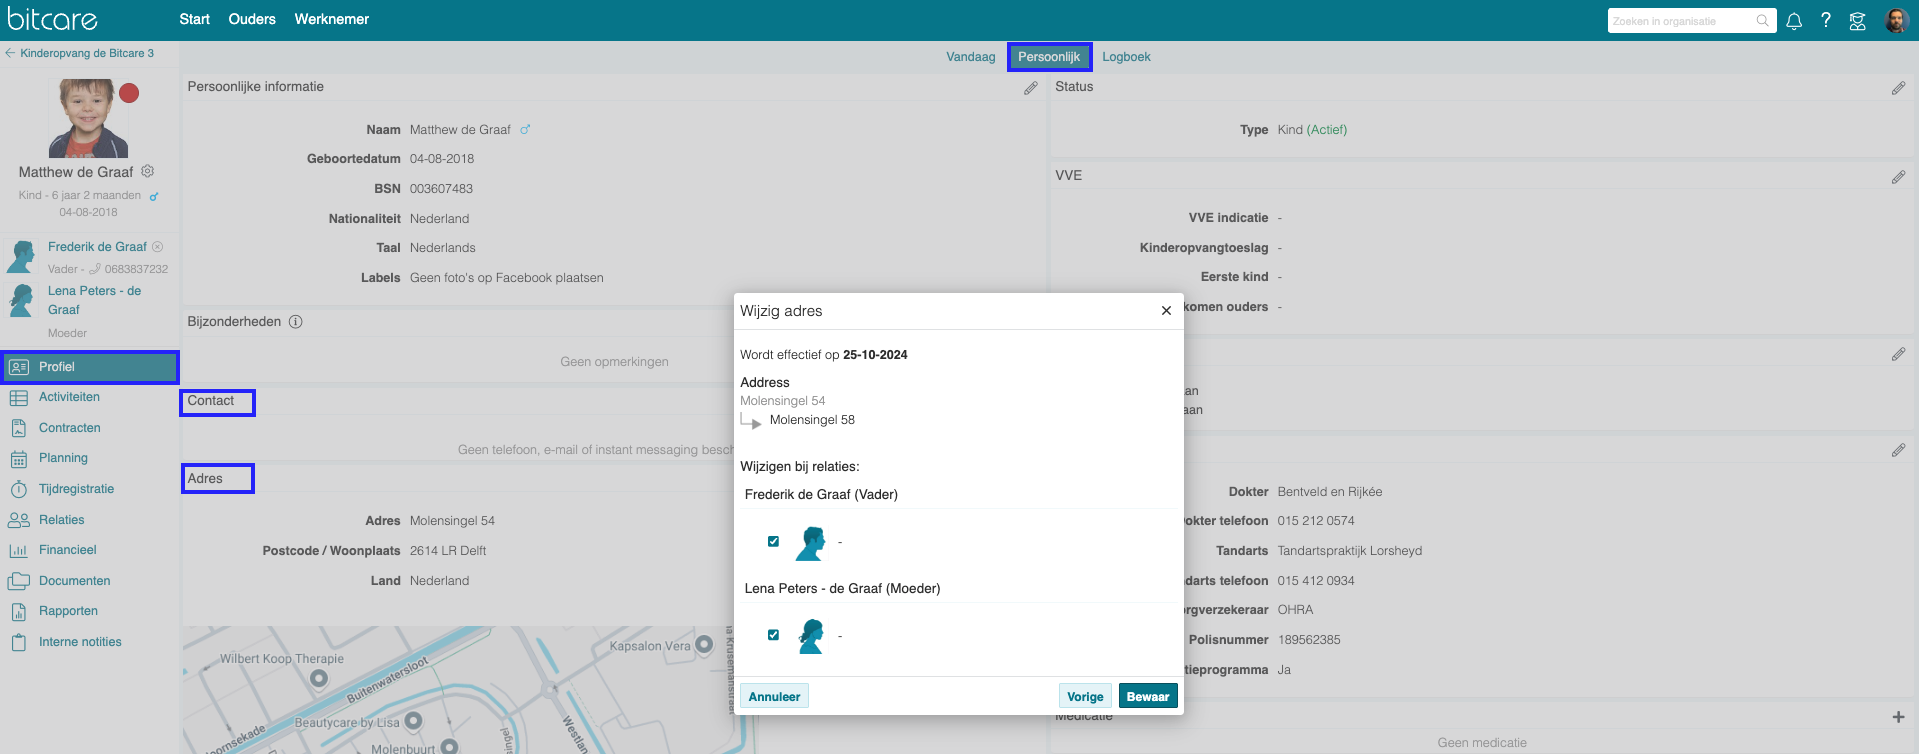Click the bitcare logo
The image size is (1919, 754).
click(x=52, y=19)
